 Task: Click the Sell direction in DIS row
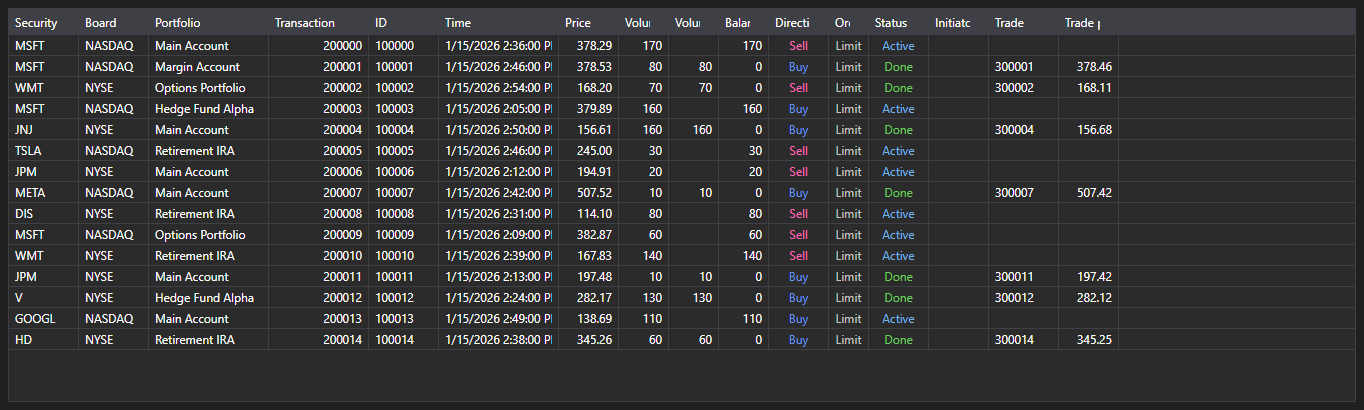point(798,214)
